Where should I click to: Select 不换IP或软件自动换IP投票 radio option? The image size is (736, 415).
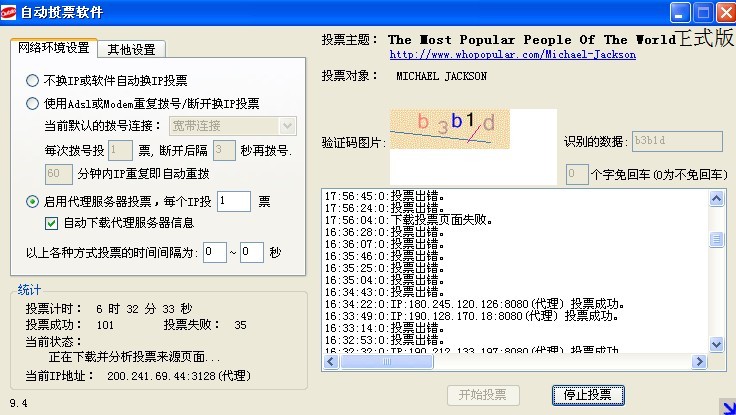33,80
